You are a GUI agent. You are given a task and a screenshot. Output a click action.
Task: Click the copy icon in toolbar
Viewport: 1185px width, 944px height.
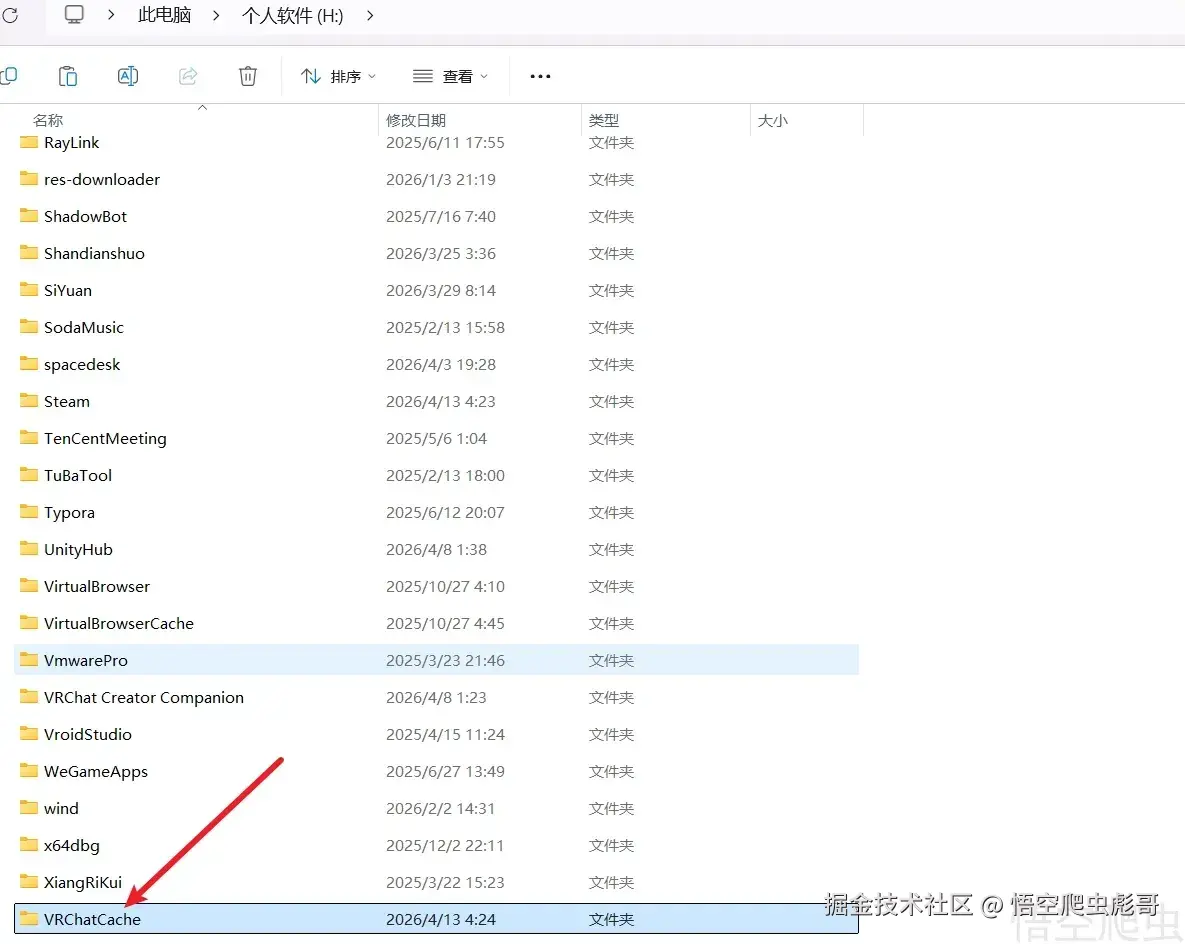[8, 76]
